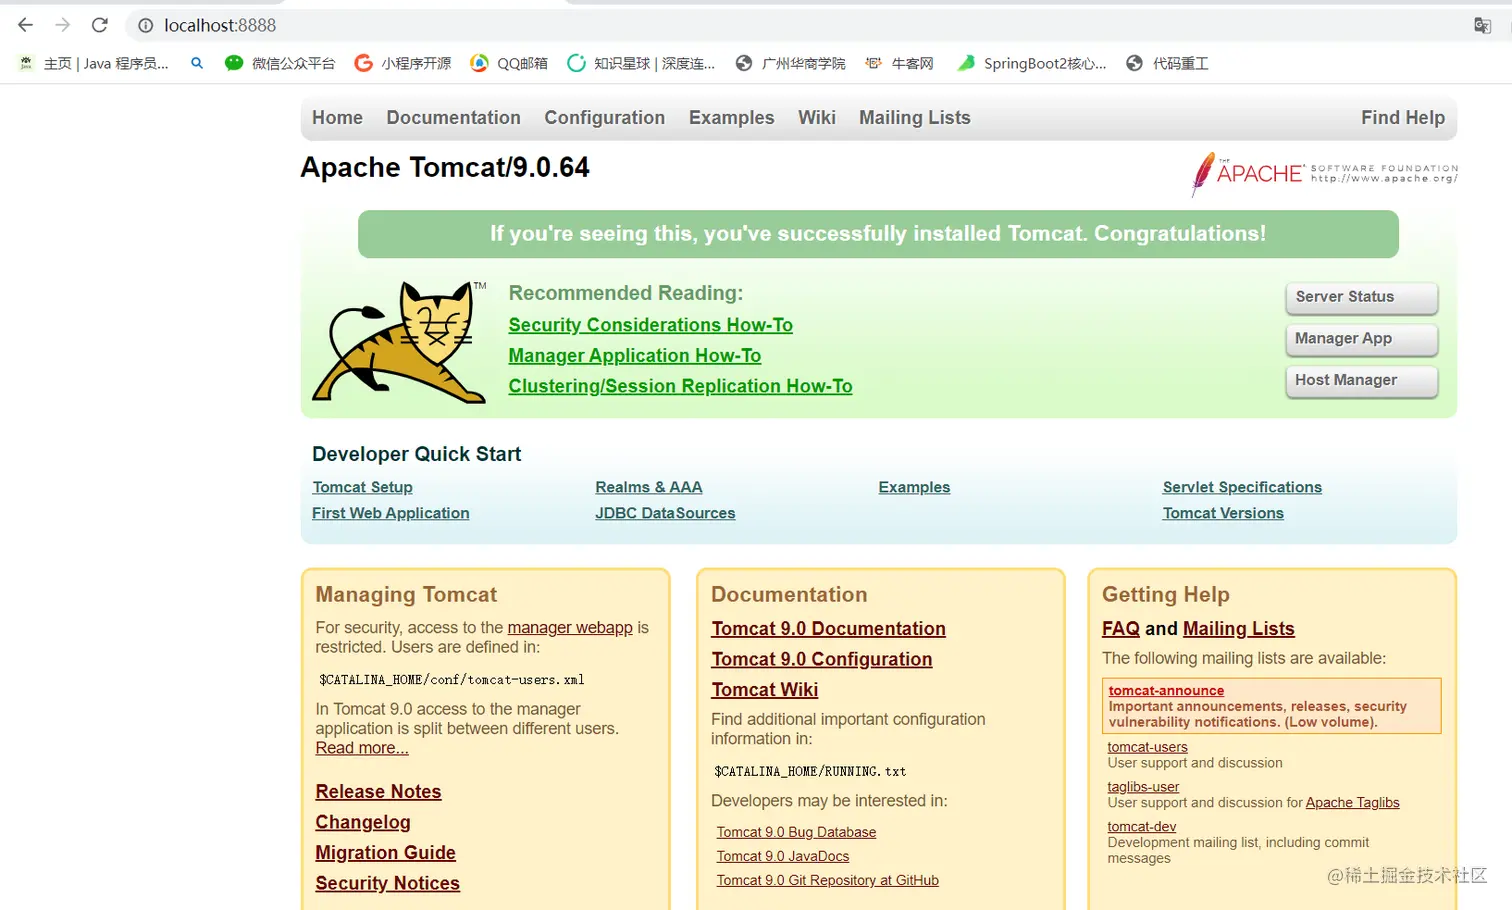Viewport: 1512px width, 910px height.
Task: Open Tomcat 9.0 Configuration link
Action: (x=822, y=659)
